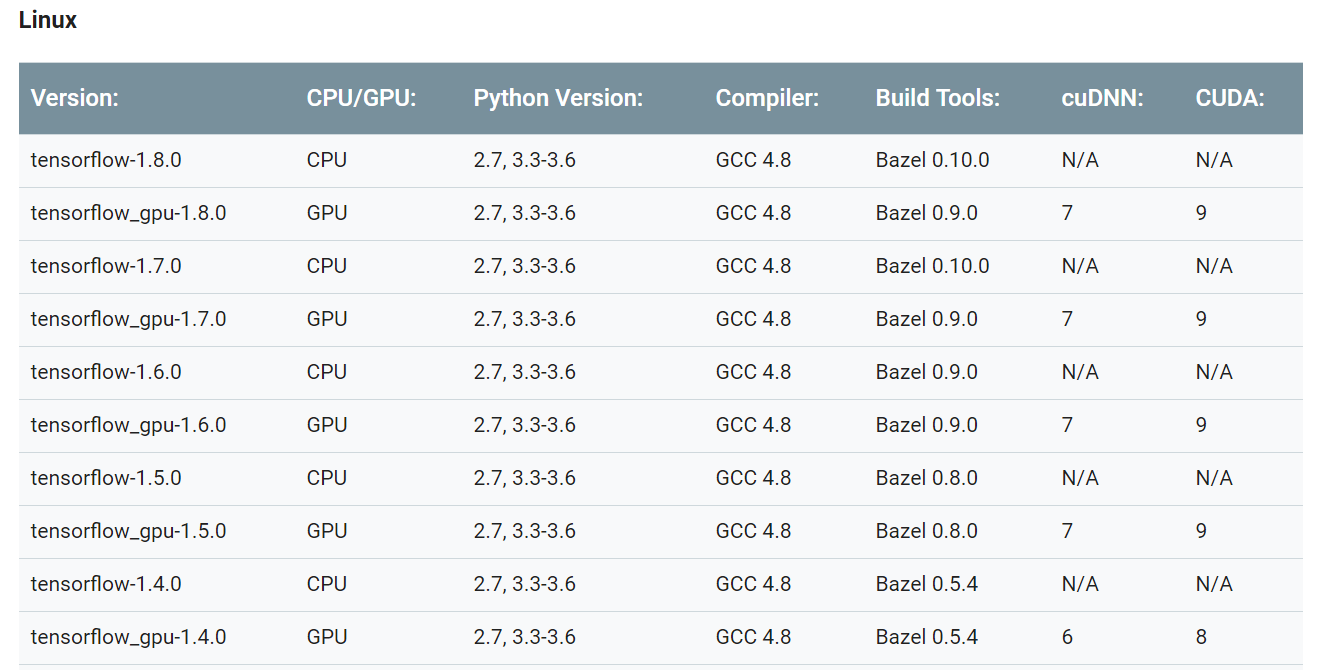
Task: Click GCC 4.8 in the tensorflow_gpu-1.7.0 row
Action: (x=753, y=319)
